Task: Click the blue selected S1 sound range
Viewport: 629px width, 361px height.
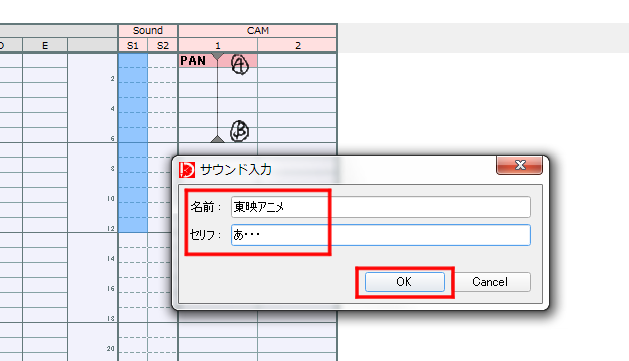Action: (x=133, y=143)
